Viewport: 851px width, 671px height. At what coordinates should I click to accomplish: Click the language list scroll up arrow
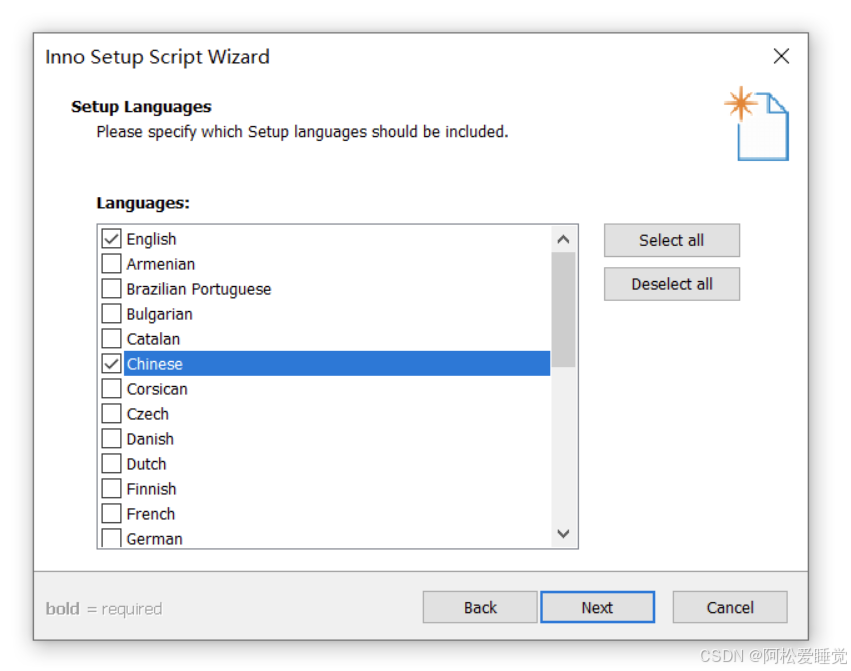point(563,239)
